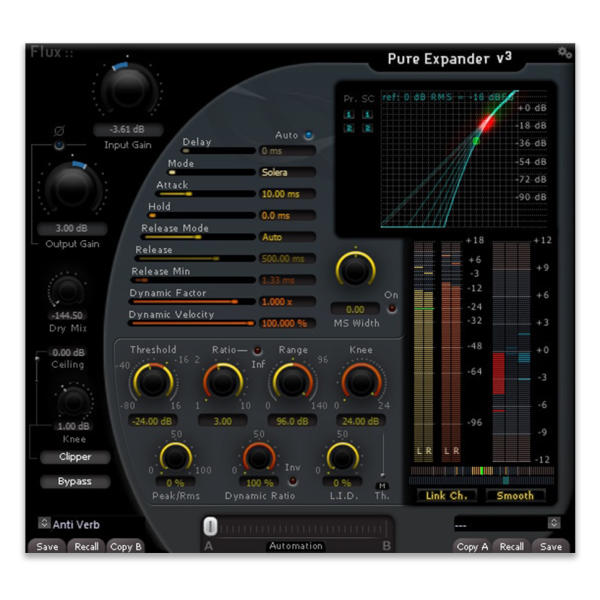
Task: Click the Th. vertical slider handle
Action: pos(382,474)
